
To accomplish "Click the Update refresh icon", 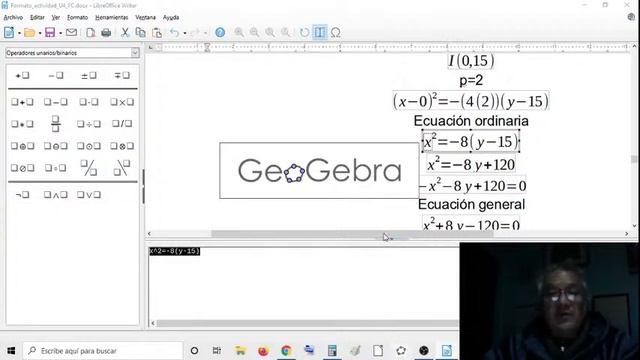I will pyautogui.click(x=304, y=32).
